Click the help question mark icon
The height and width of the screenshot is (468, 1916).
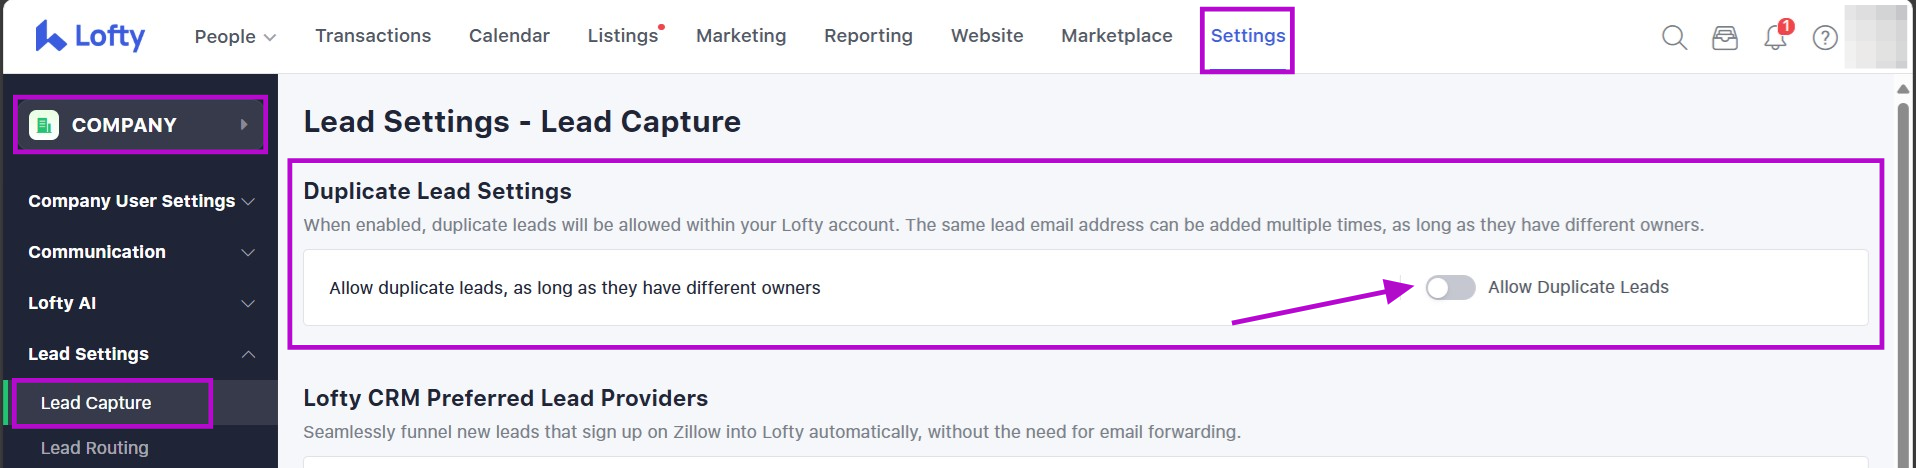point(1825,38)
